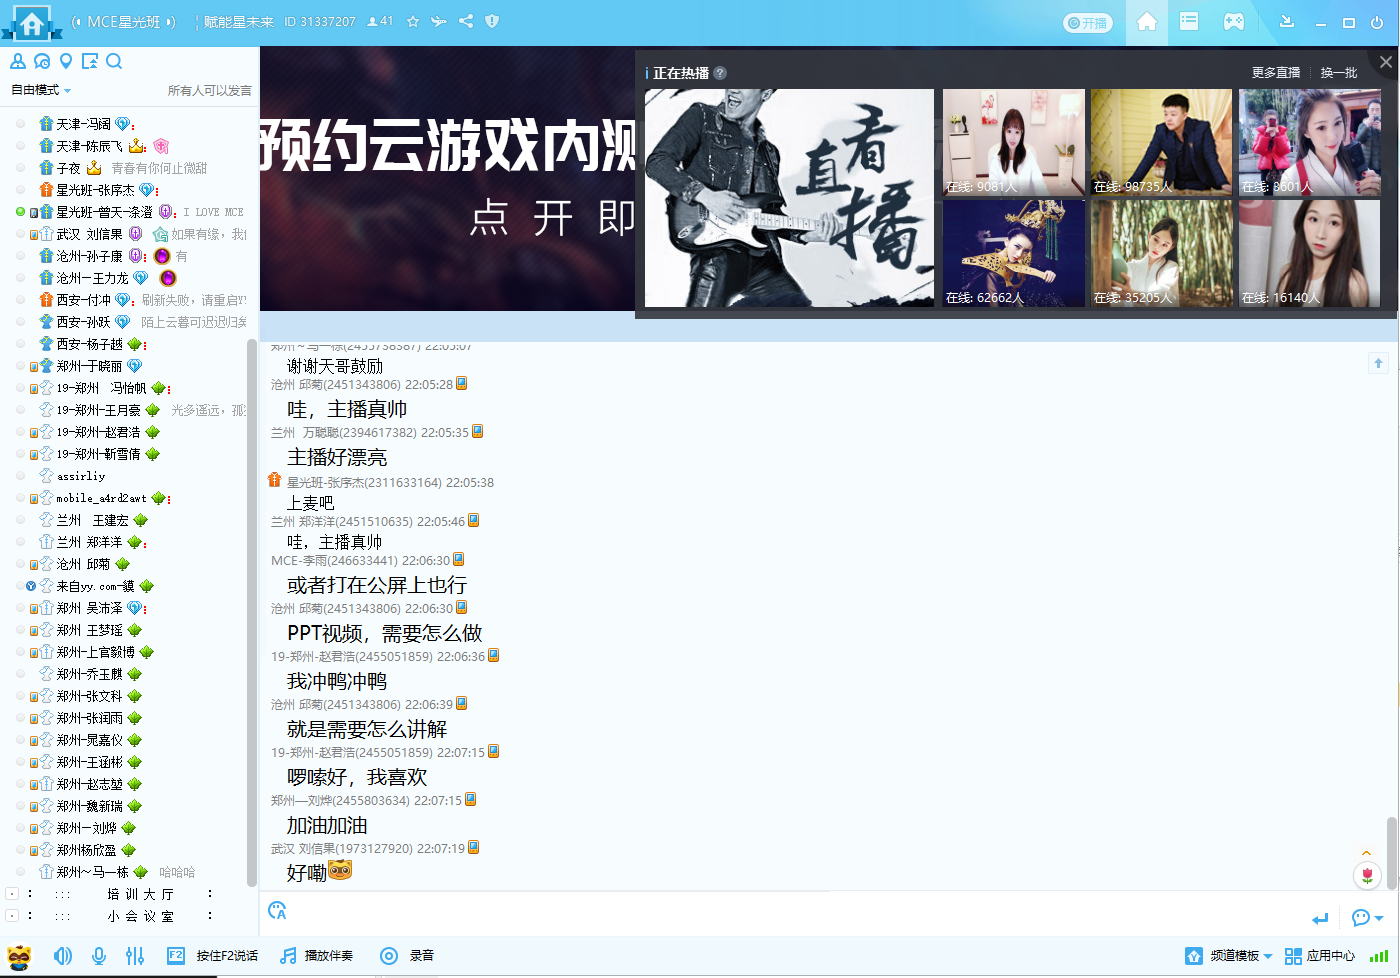1400x978 pixels.
Task: Toggle the speaker volume icon
Action: click(x=63, y=956)
